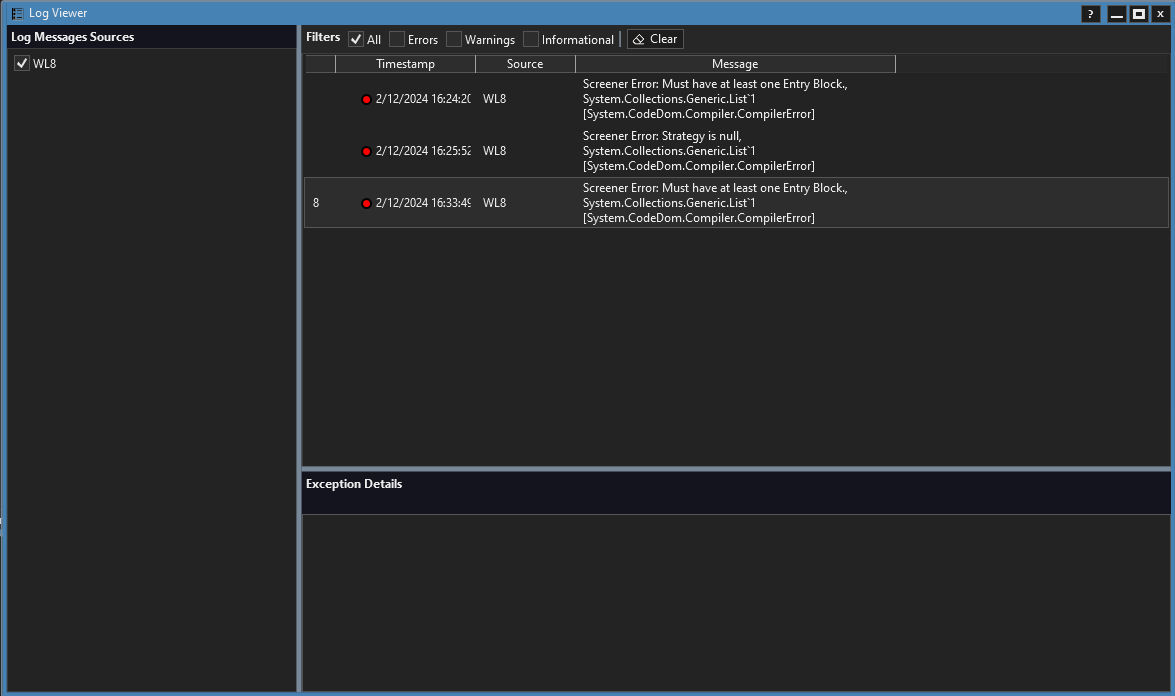
Task: Click the Message column header
Action: coord(735,64)
